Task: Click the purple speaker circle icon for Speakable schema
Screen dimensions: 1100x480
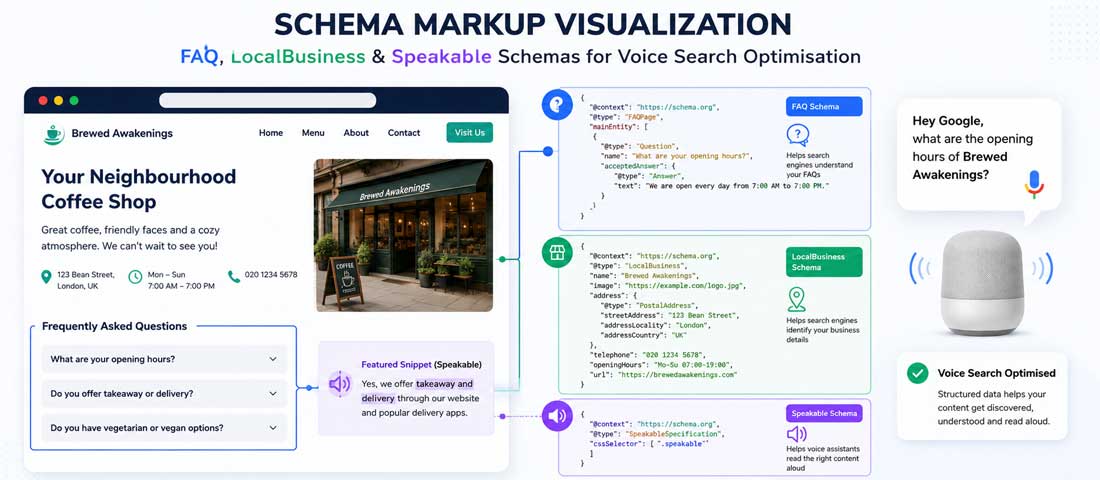Action: tap(557, 416)
